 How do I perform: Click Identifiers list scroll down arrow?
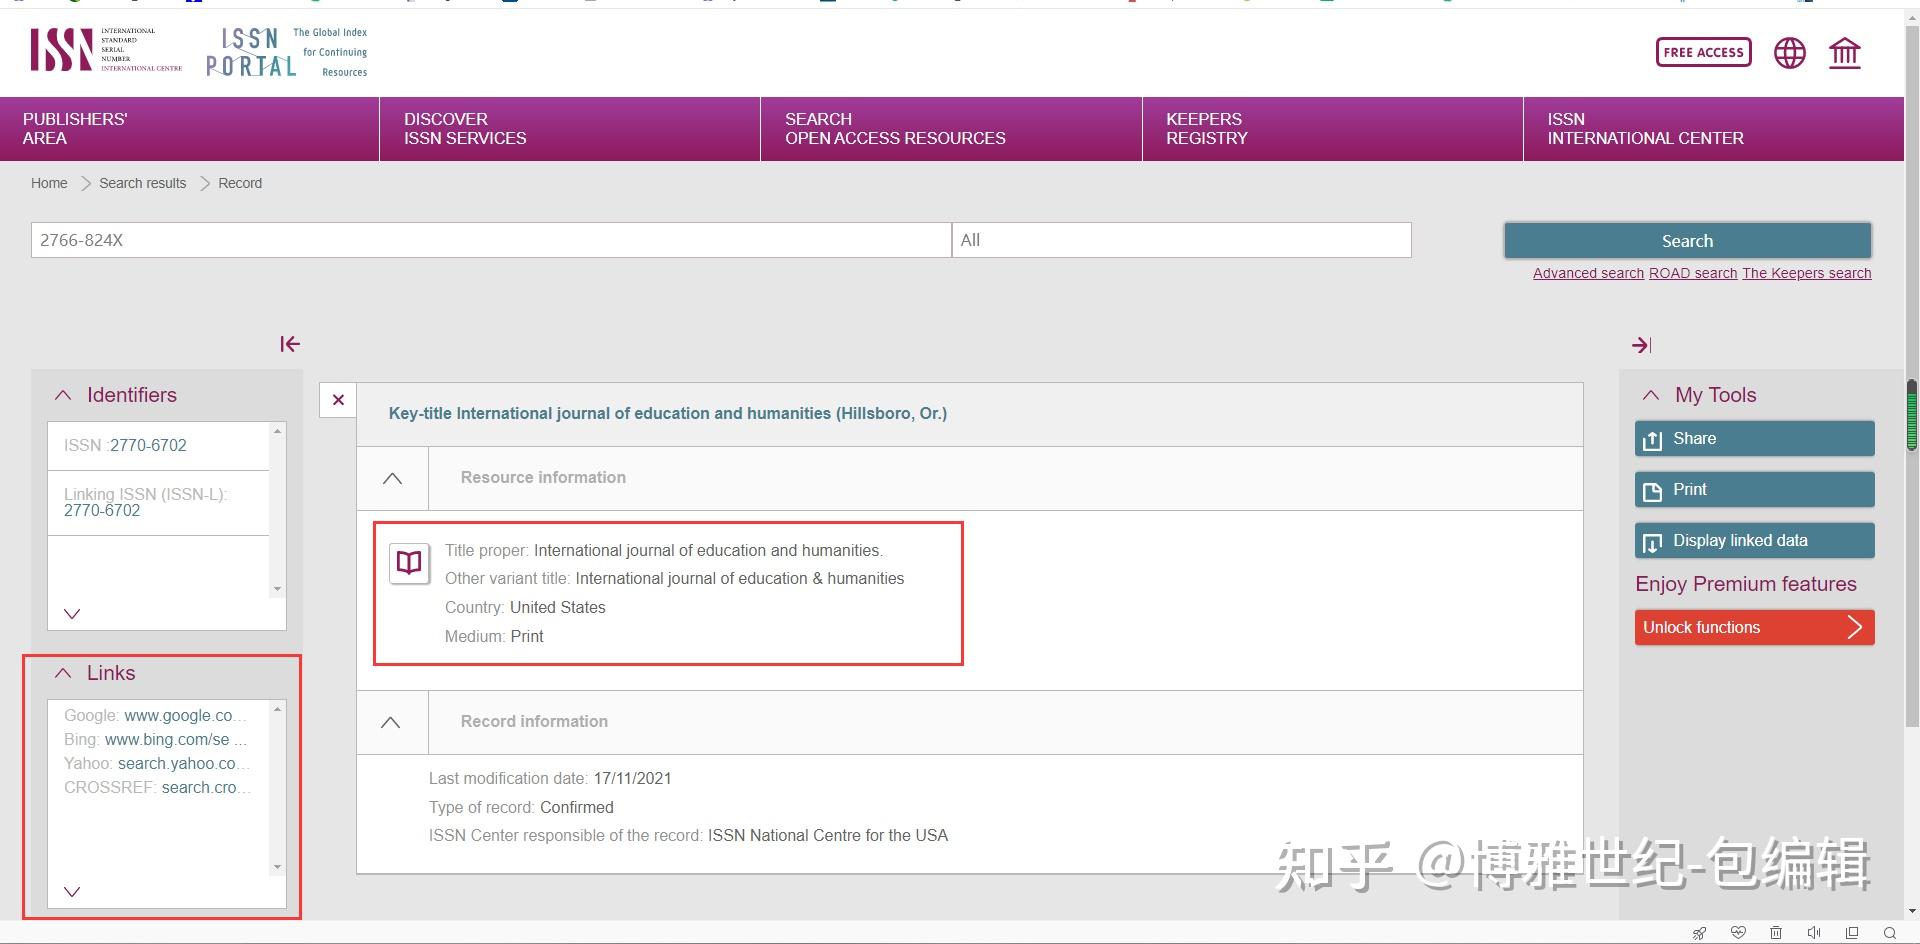click(277, 589)
